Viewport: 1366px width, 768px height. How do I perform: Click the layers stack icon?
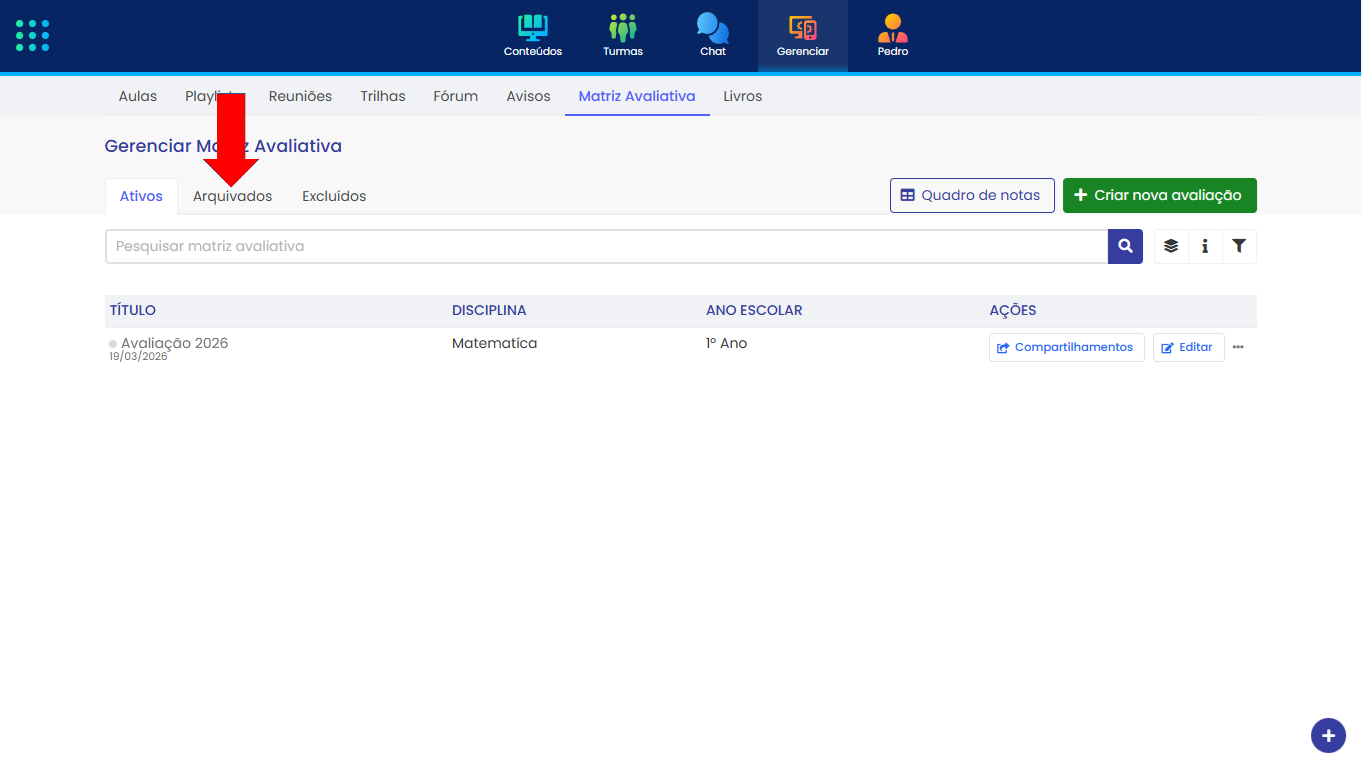pyautogui.click(x=1171, y=246)
